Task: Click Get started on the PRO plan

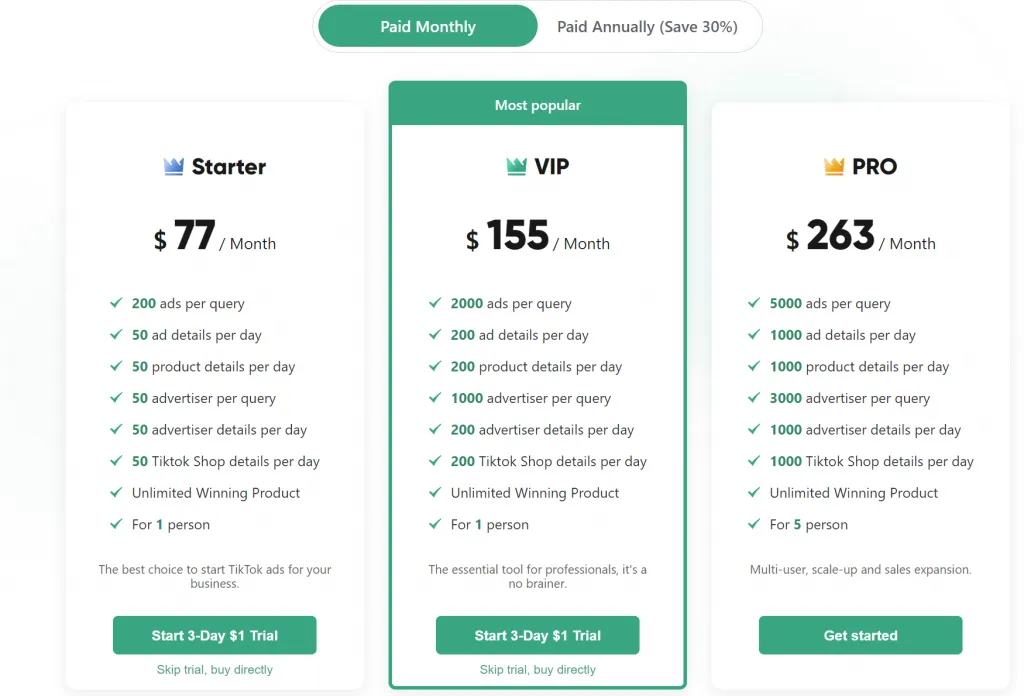Action: [860, 635]
